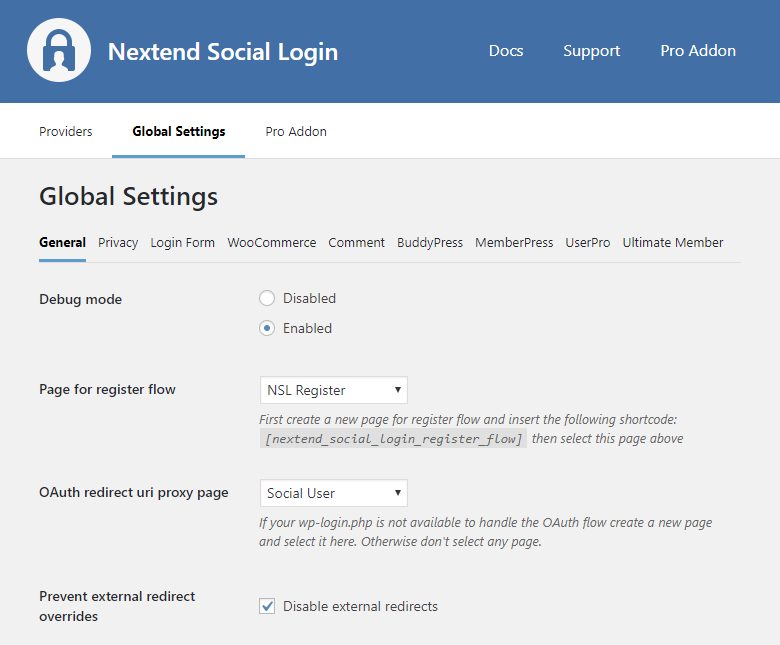The height and width of the screenshot is (645, 780).
Task: Switch to the Comment sub-tab
Action: pos(356,243)
